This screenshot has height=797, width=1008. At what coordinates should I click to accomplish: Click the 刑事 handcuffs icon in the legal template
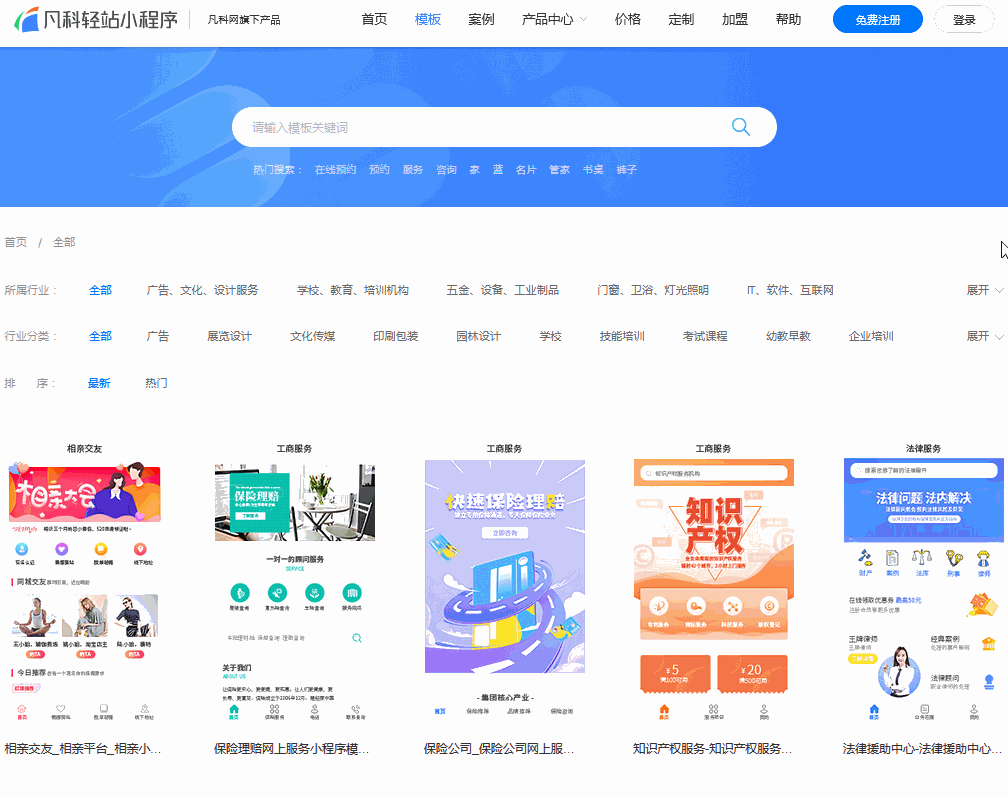pyautogui.click(x=954, y=557)
